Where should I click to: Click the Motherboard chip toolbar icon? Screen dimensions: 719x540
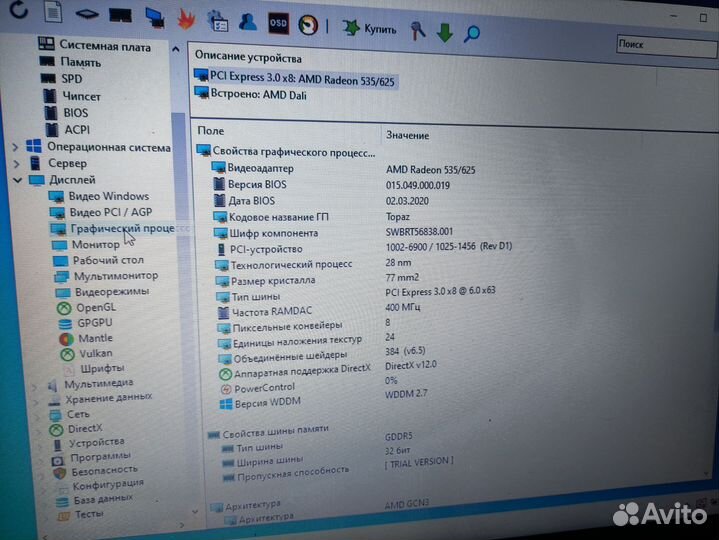pos(87,14)
